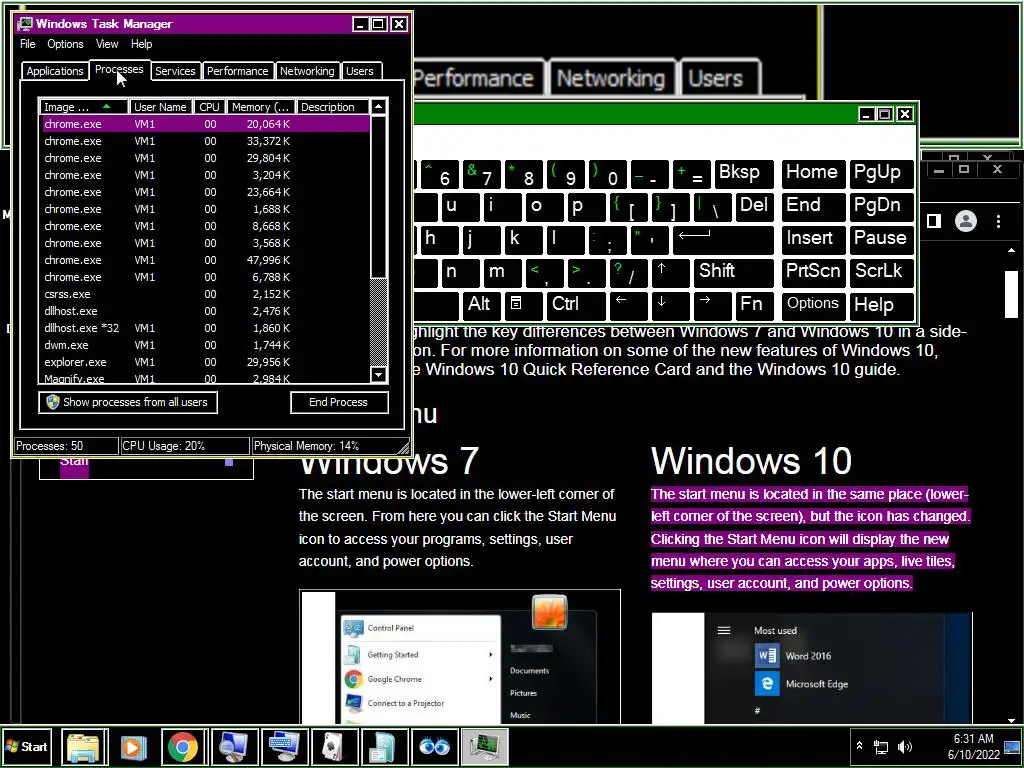The height and width of the screenshot is (768, 1024).
Task: Toggle the Alt key on the keyboard
Action: coord(481,305)
